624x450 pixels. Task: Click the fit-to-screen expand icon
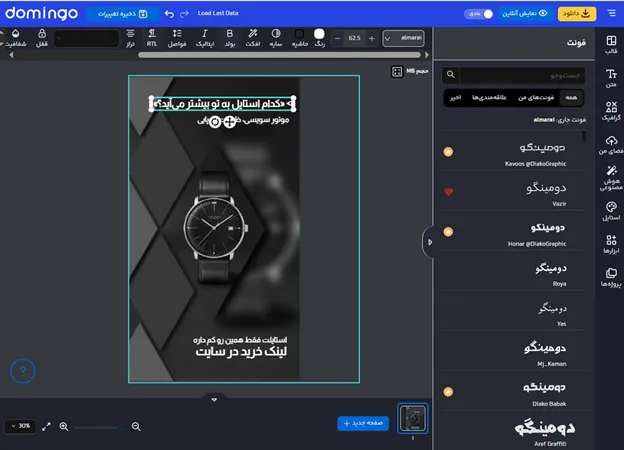46,426
